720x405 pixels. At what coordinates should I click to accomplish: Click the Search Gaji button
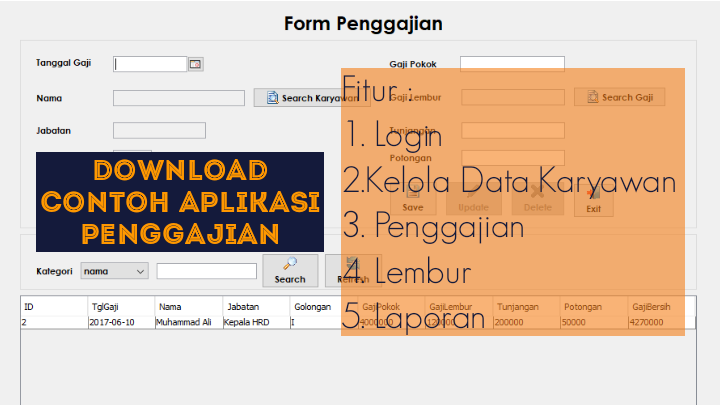click(x=619, y=97)
